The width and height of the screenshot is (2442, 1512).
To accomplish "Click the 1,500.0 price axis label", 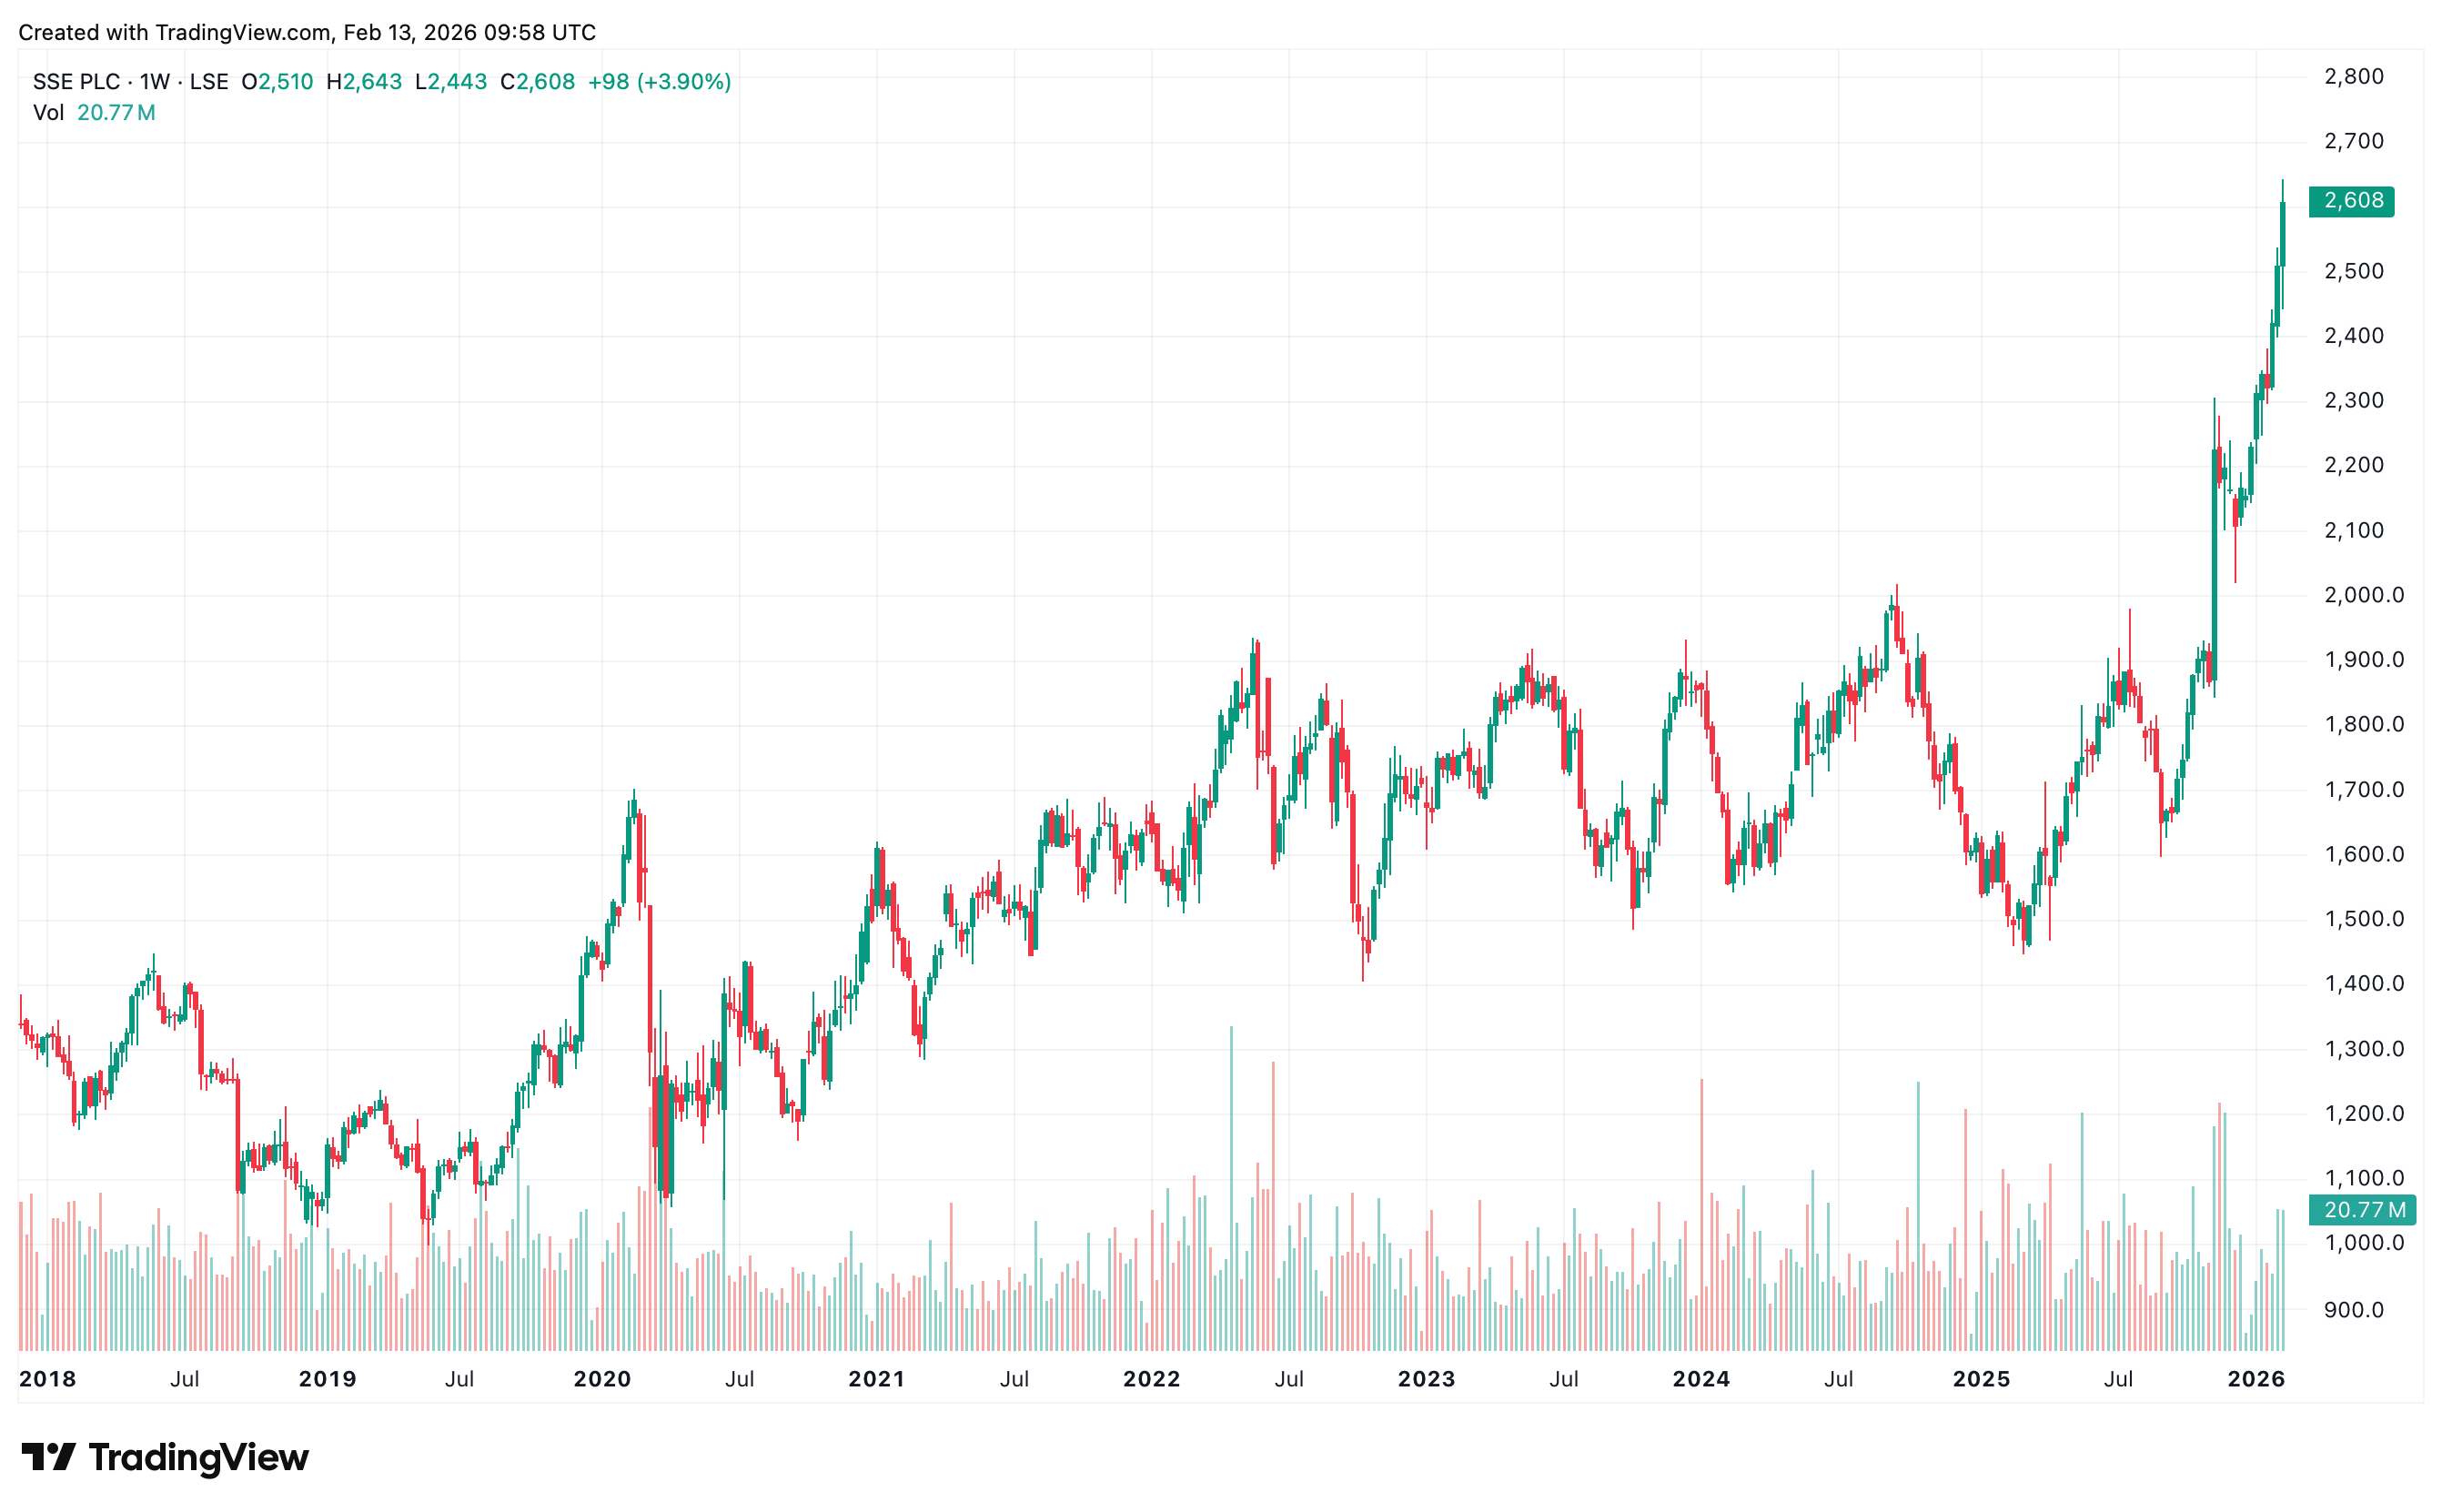I will click(x=2363, y=919).
